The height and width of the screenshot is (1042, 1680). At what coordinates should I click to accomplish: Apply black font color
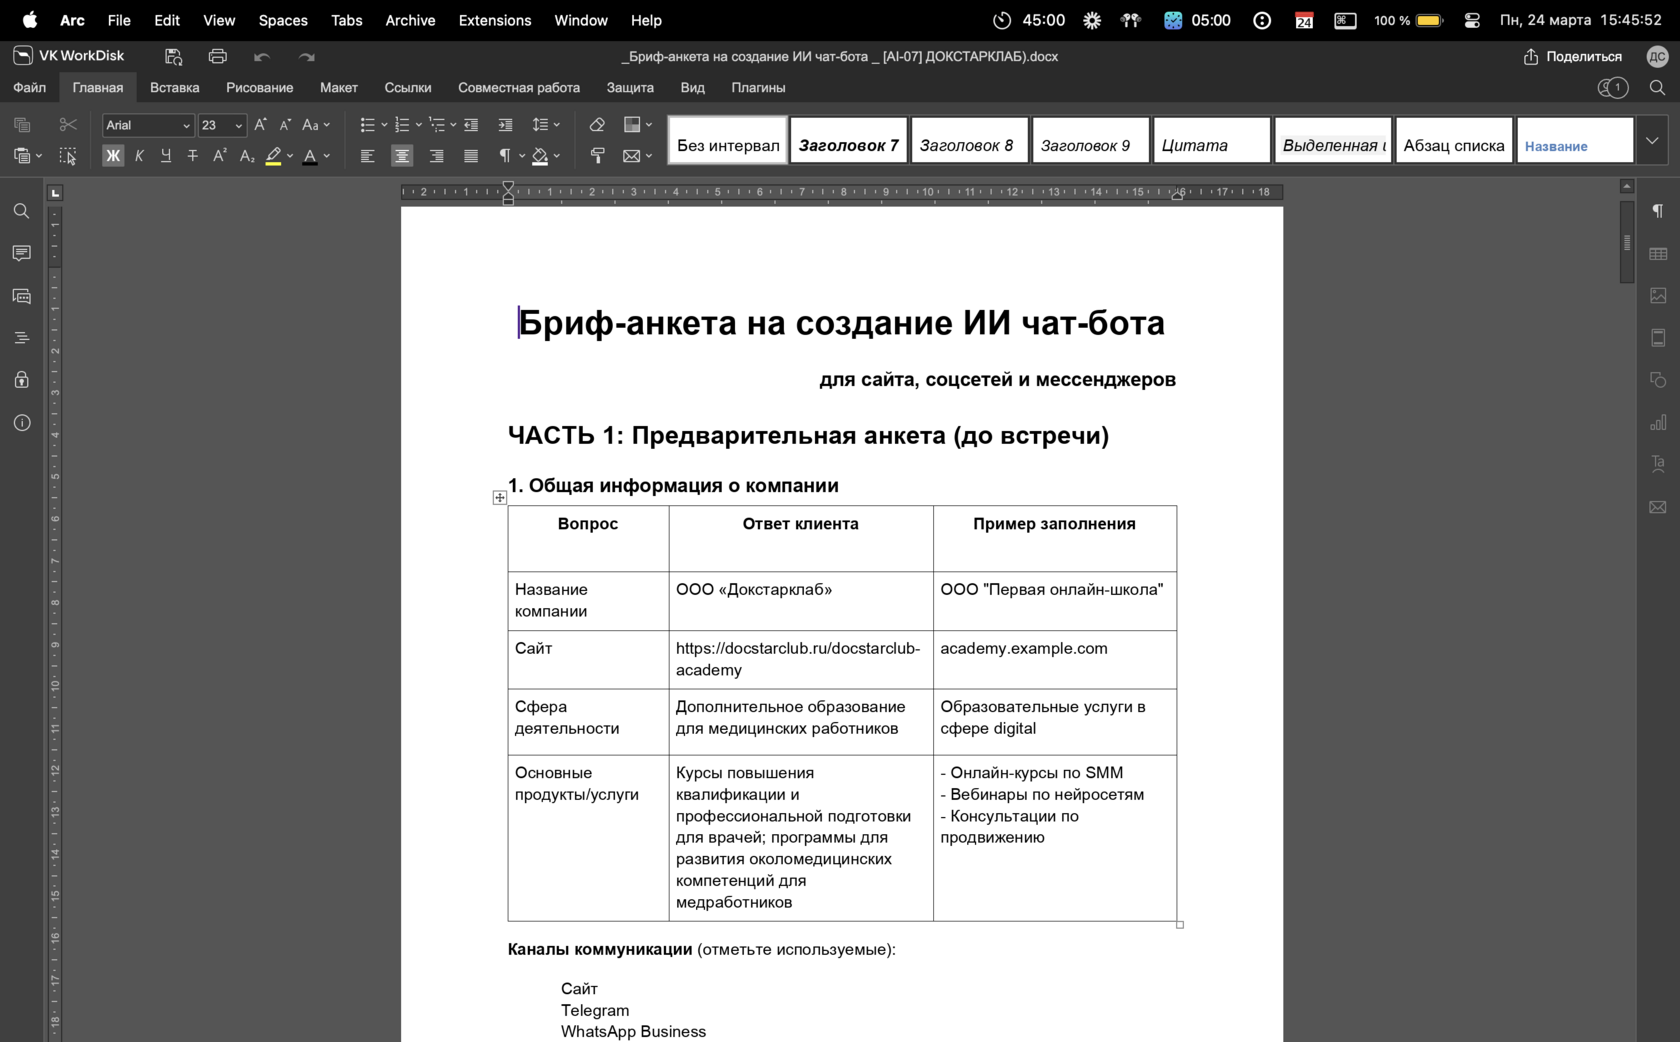click(310, 156)
